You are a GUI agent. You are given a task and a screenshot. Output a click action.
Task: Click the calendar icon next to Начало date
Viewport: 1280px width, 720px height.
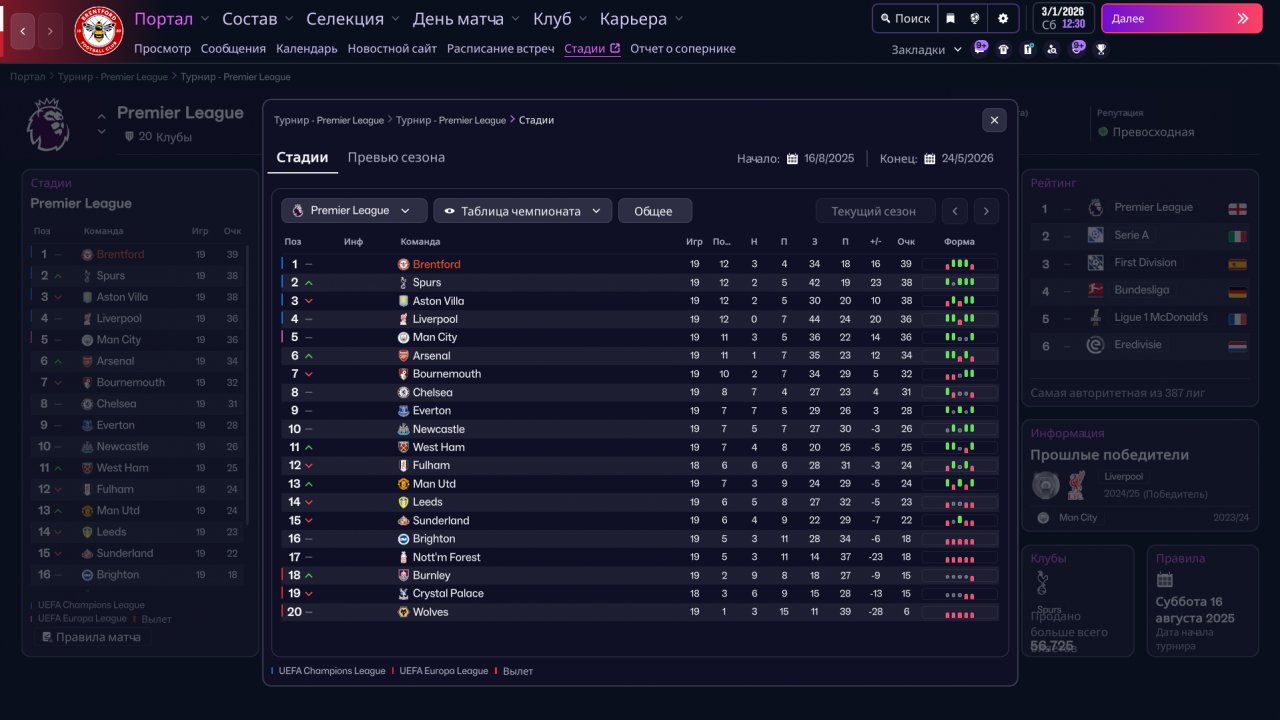pyautogui.click(x=792, y=159)
